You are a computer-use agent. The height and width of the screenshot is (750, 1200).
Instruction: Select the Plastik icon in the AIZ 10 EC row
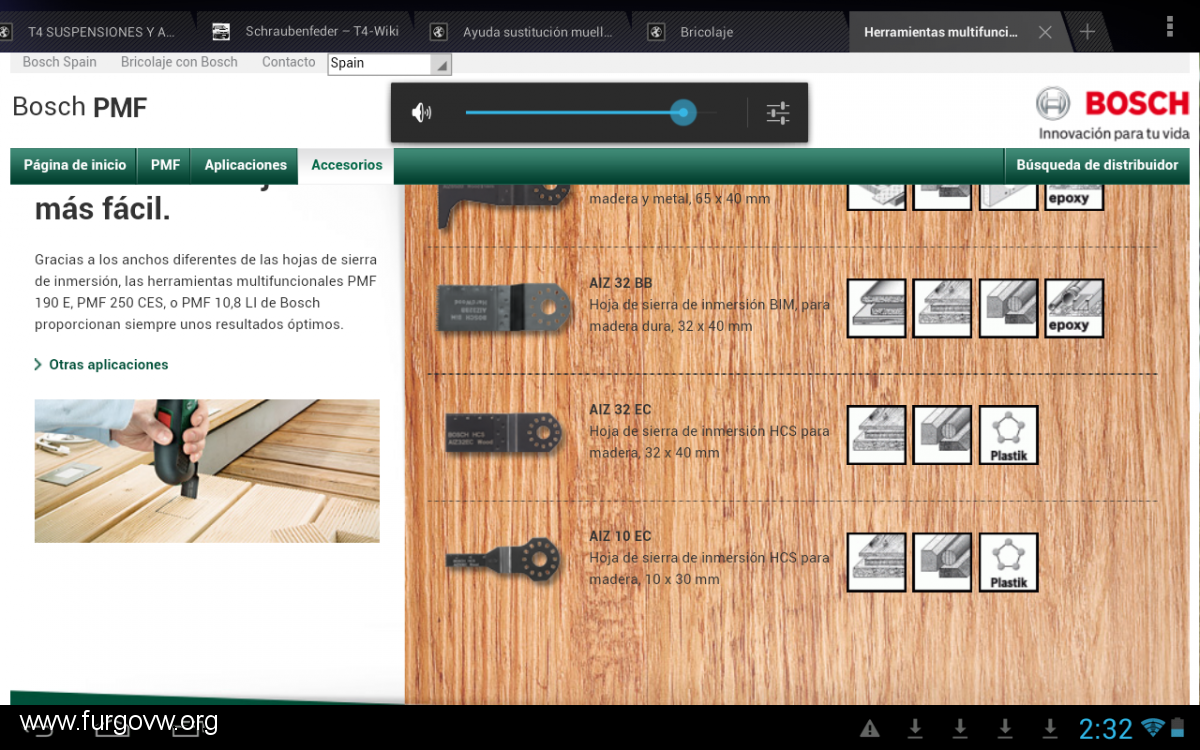click(x=1008, y=562)
